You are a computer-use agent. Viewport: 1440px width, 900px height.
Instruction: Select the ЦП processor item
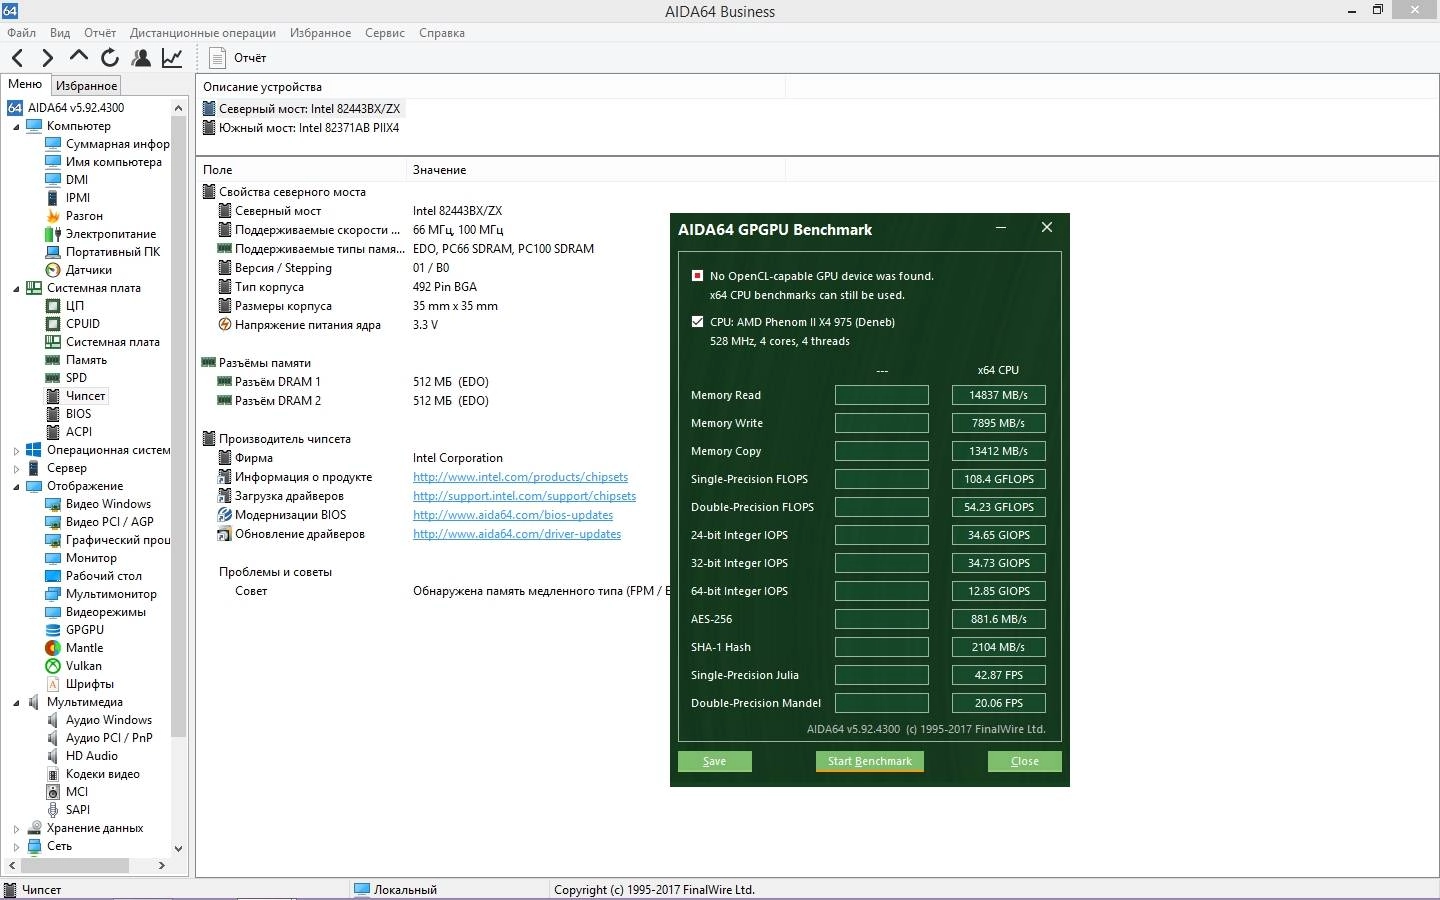tap(74, 306)
